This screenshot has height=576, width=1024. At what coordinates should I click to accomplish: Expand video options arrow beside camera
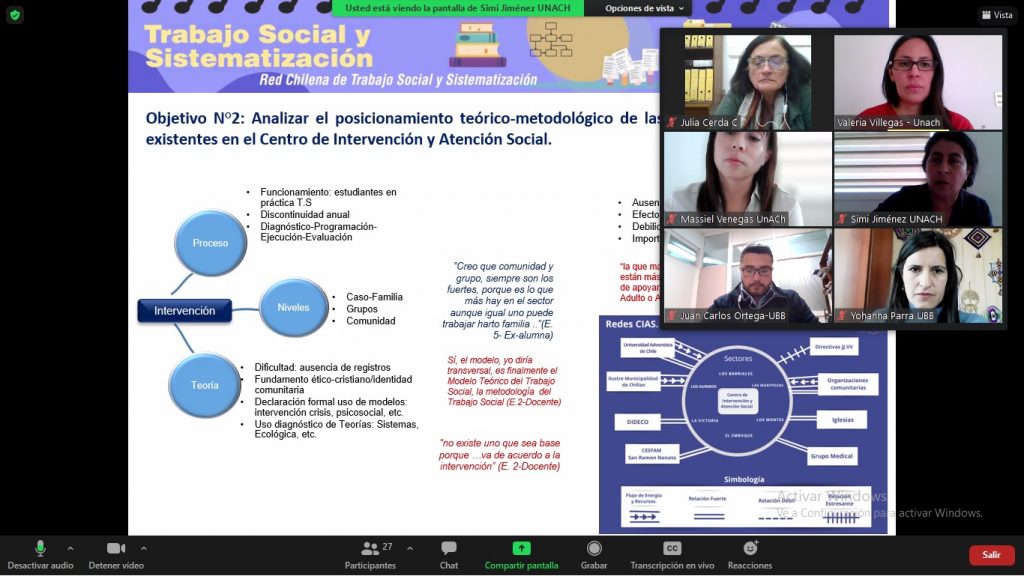(144, 548)
